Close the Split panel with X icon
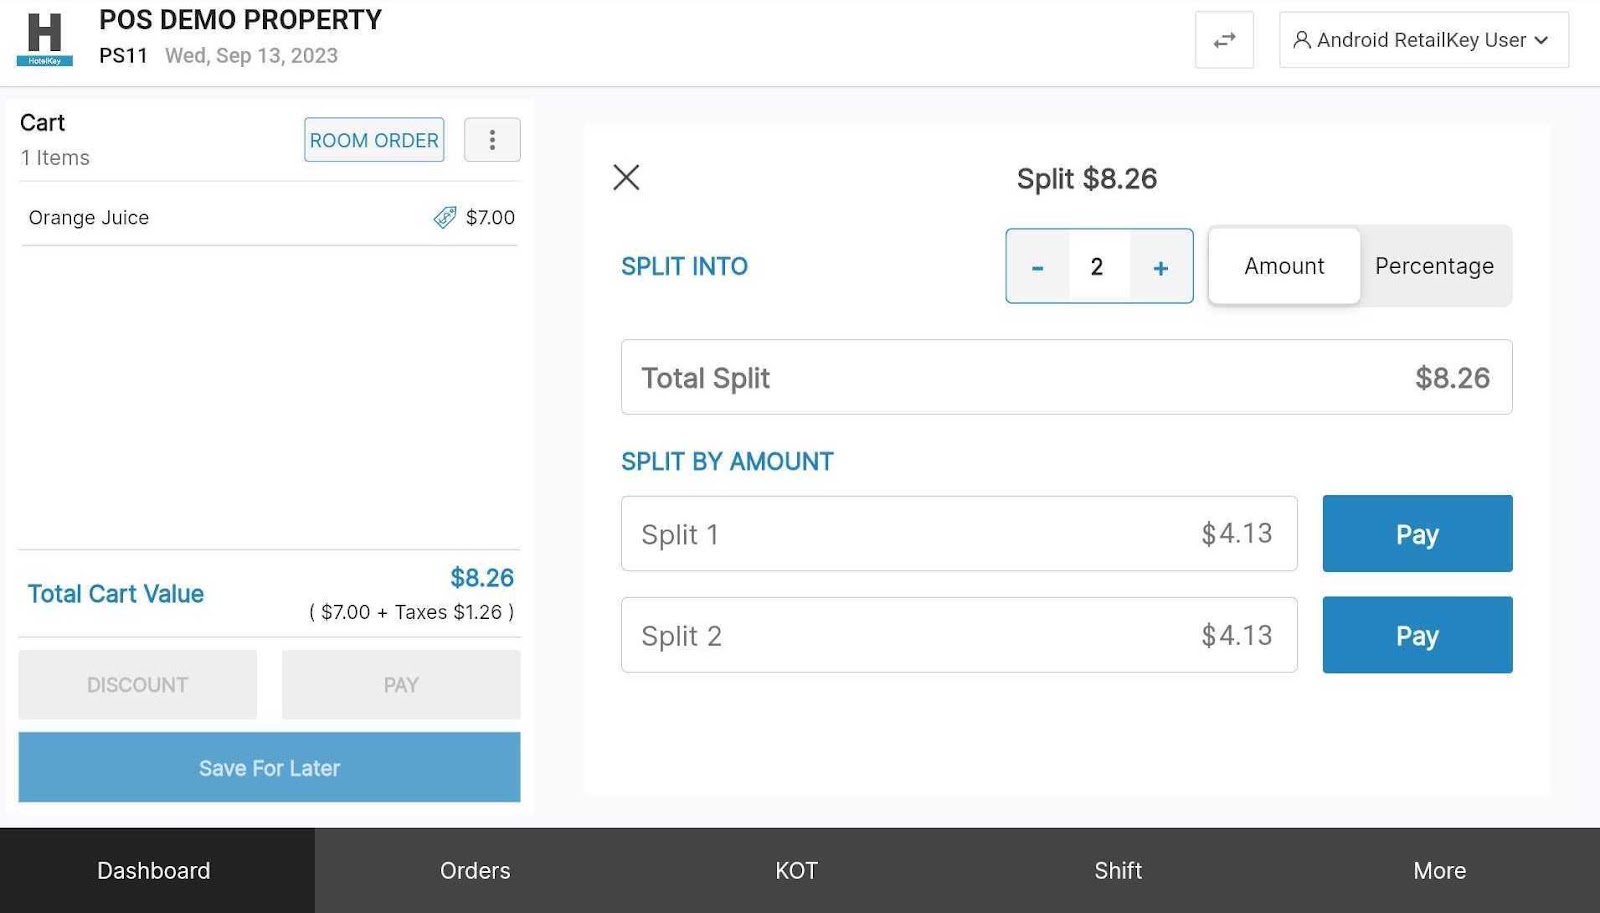Viewport: 1600px width, 913px height. (626, 178)
